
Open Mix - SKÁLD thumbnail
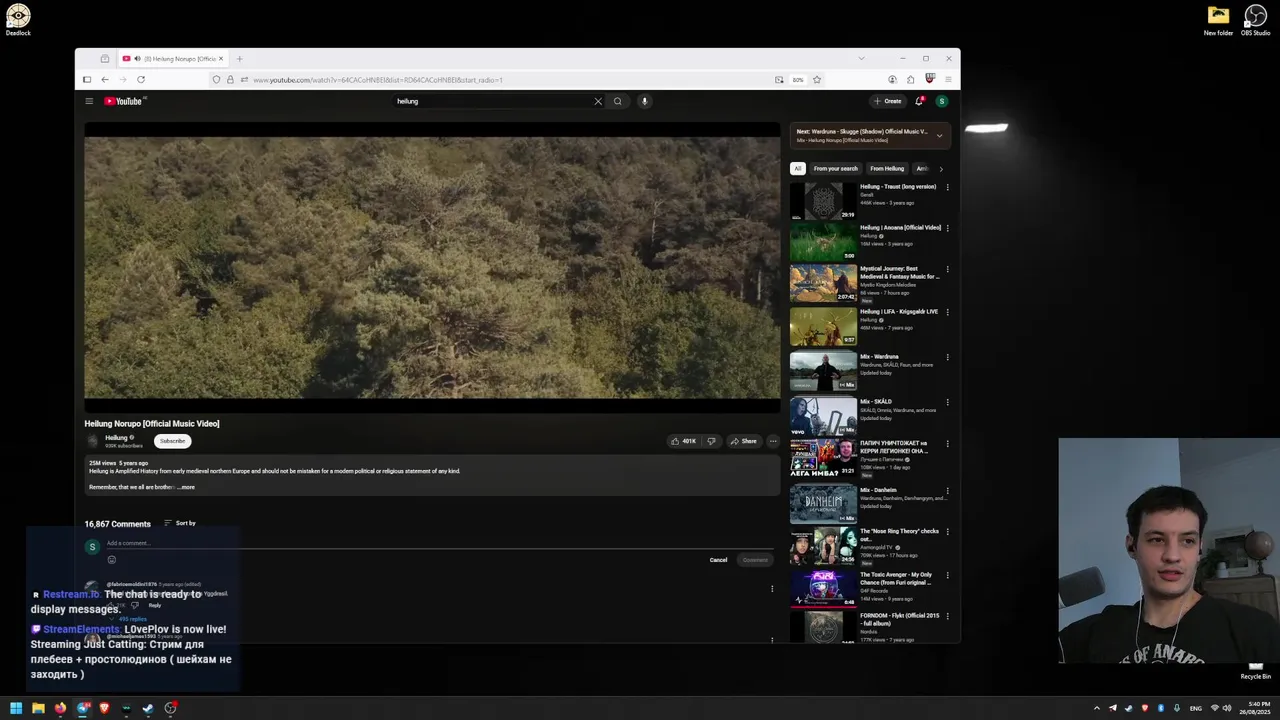(x=823, y=415)
